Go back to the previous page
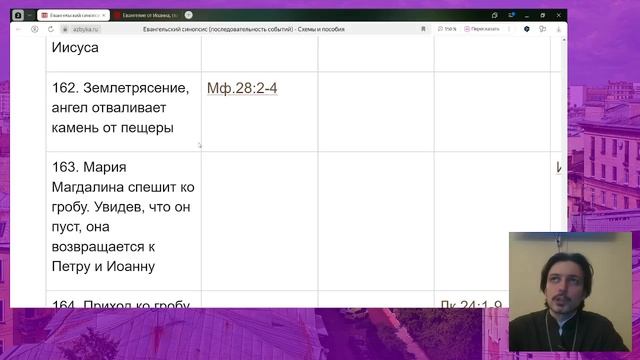 pos(18,29)
